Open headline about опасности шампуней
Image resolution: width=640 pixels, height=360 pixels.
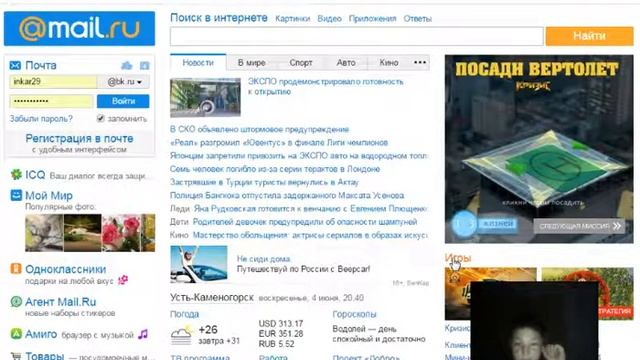pyautogui.click(x=305, y=222)
